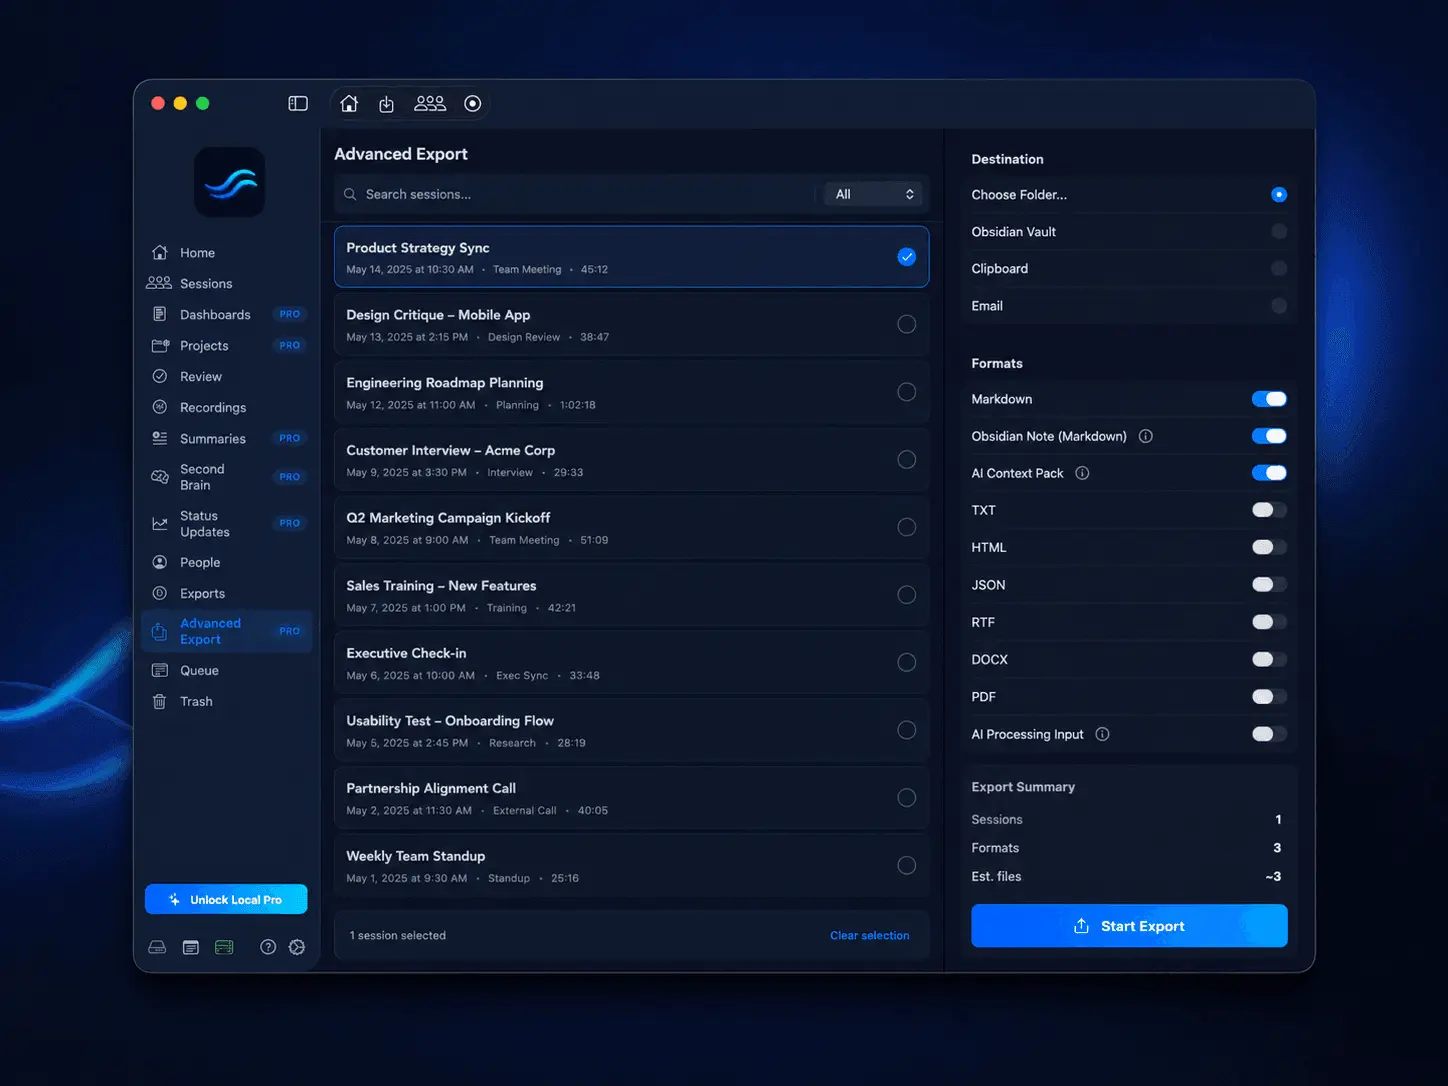Click the magnifier icon in the search bar
1448x1086 pixels.
(350, 194)
